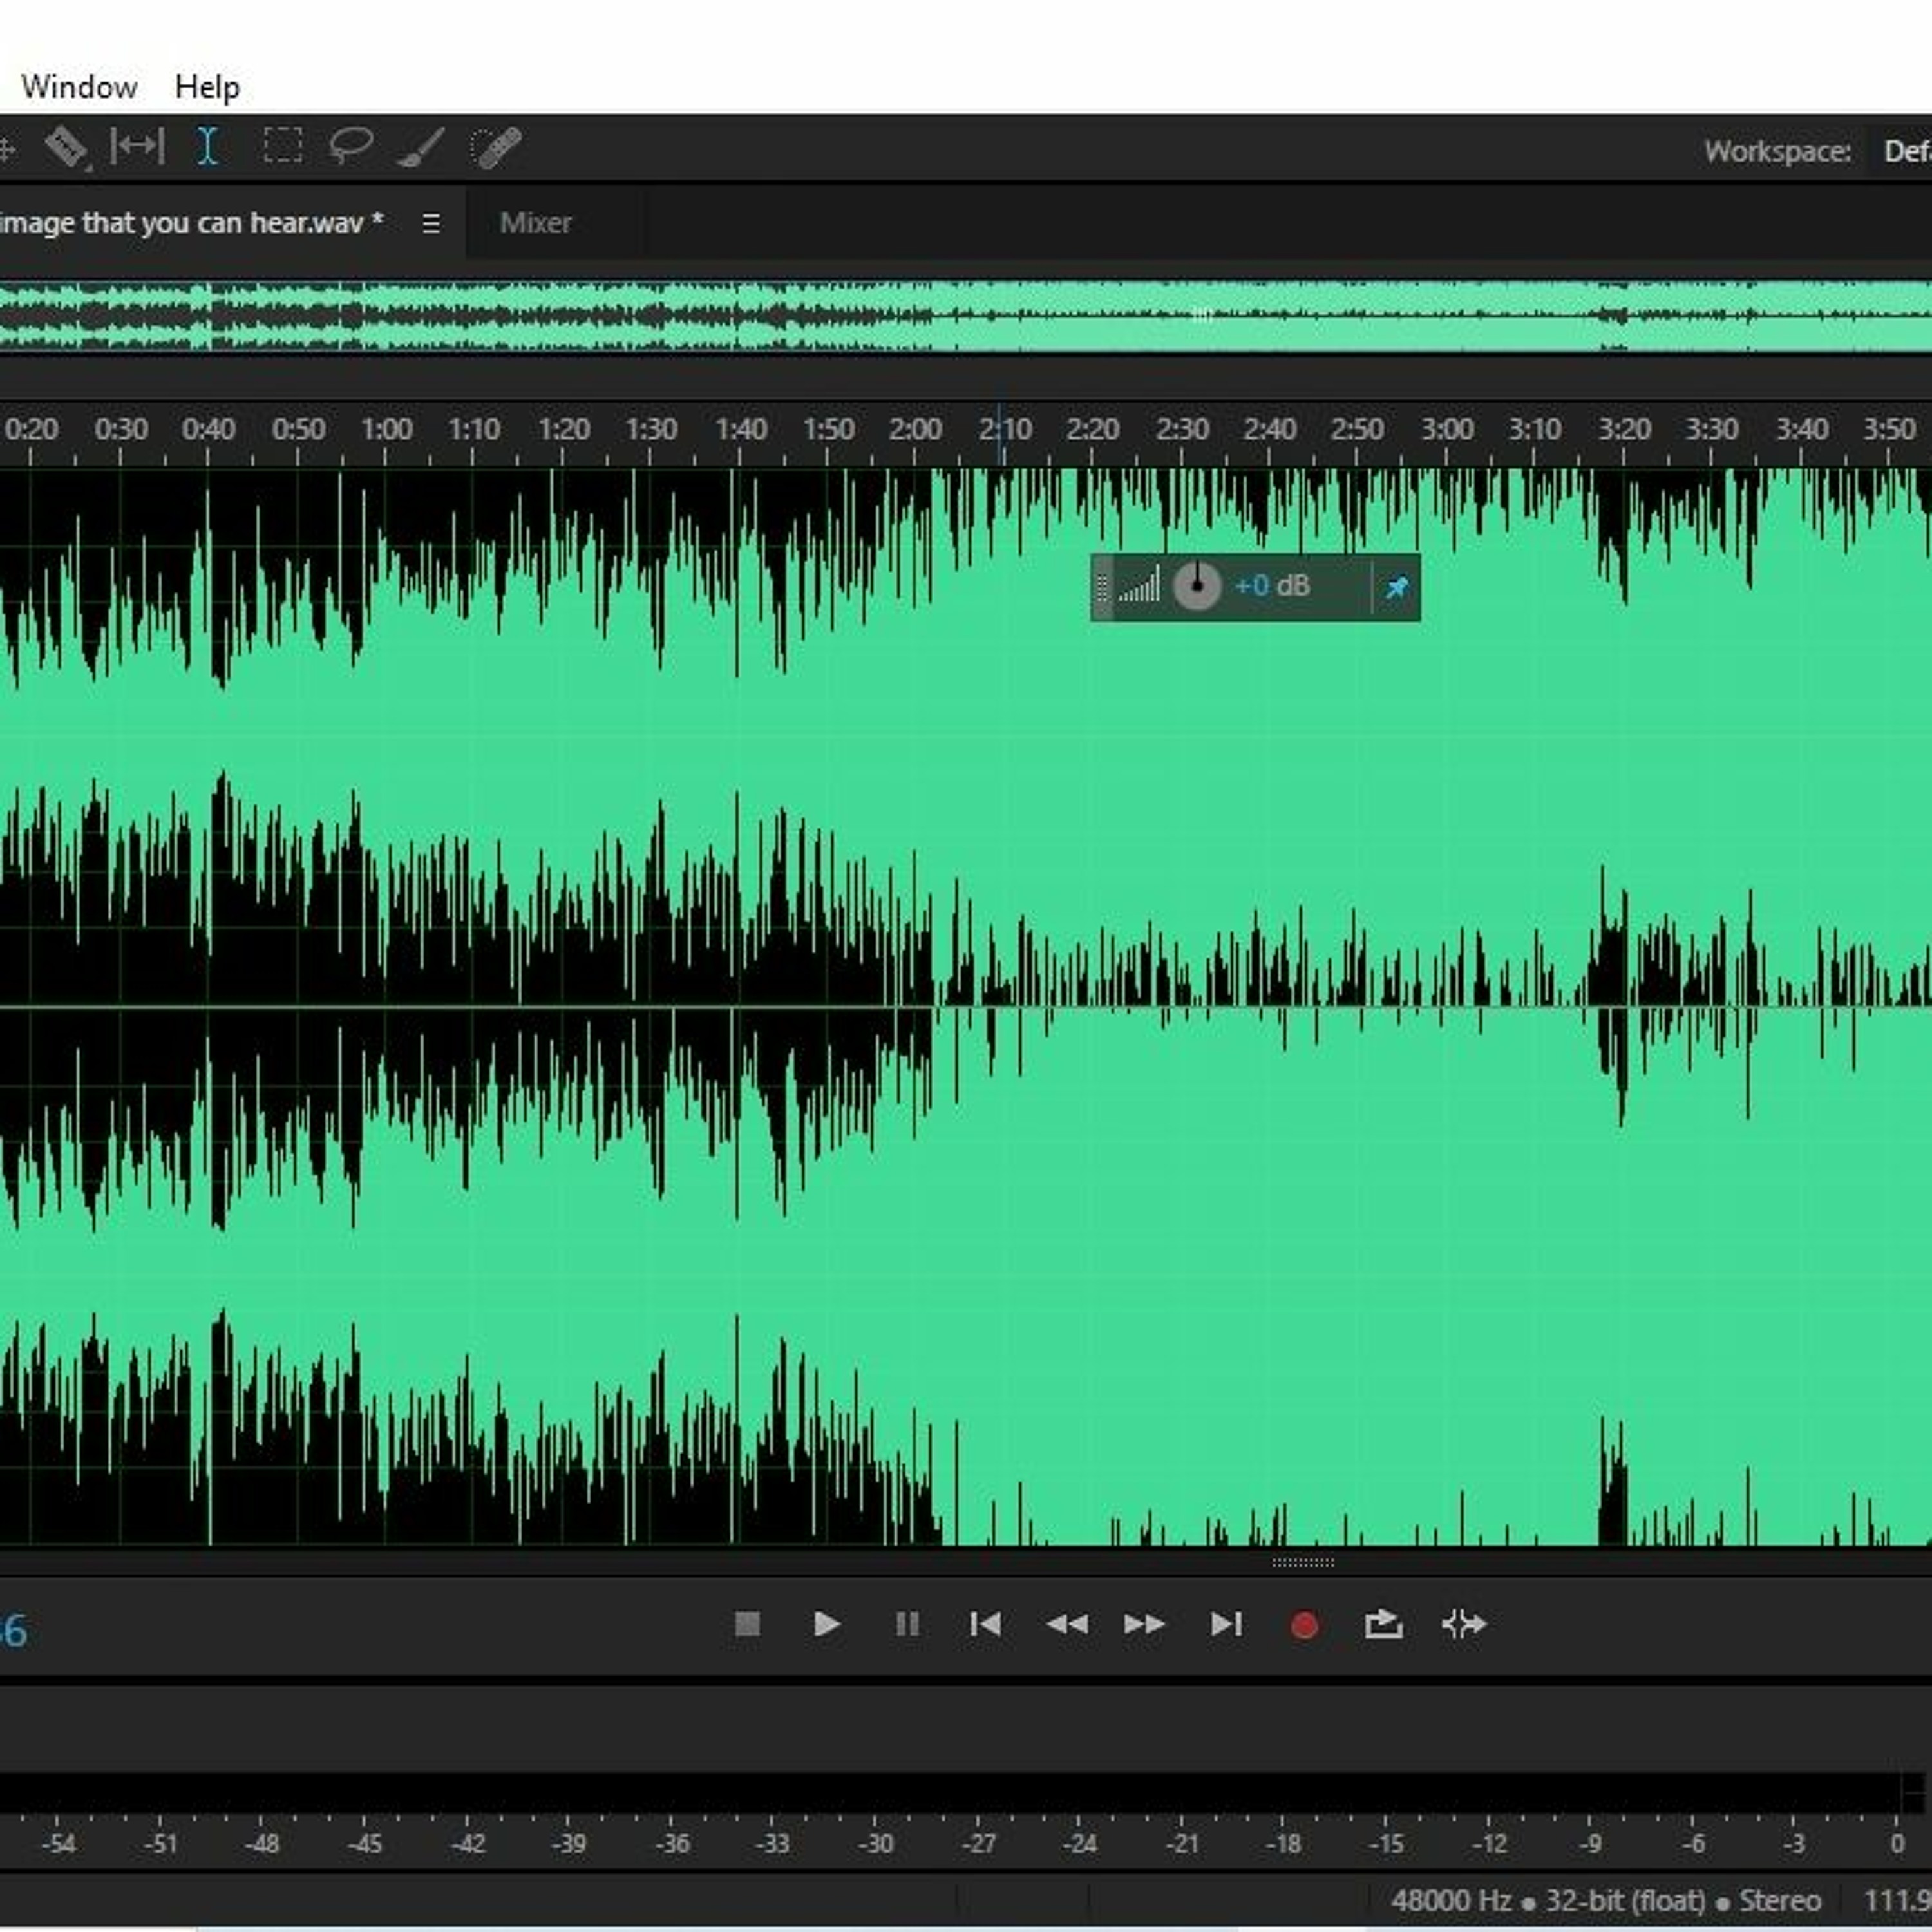Click the Fast Forward button
The image size is (1932, 1932).
click(1144, 1624)
